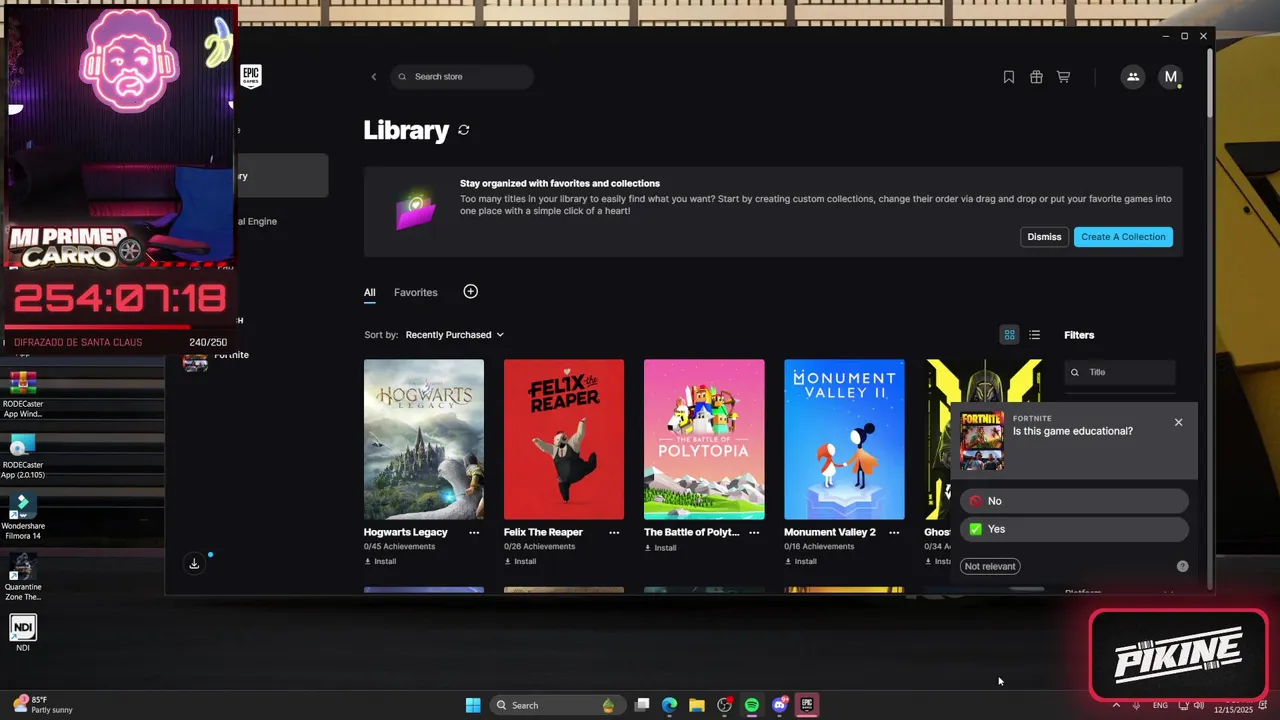Open Hogwarts Legacy three-dot options menu
The image size is (1280, 720).
pyautogui.click(x=474, y=533)
